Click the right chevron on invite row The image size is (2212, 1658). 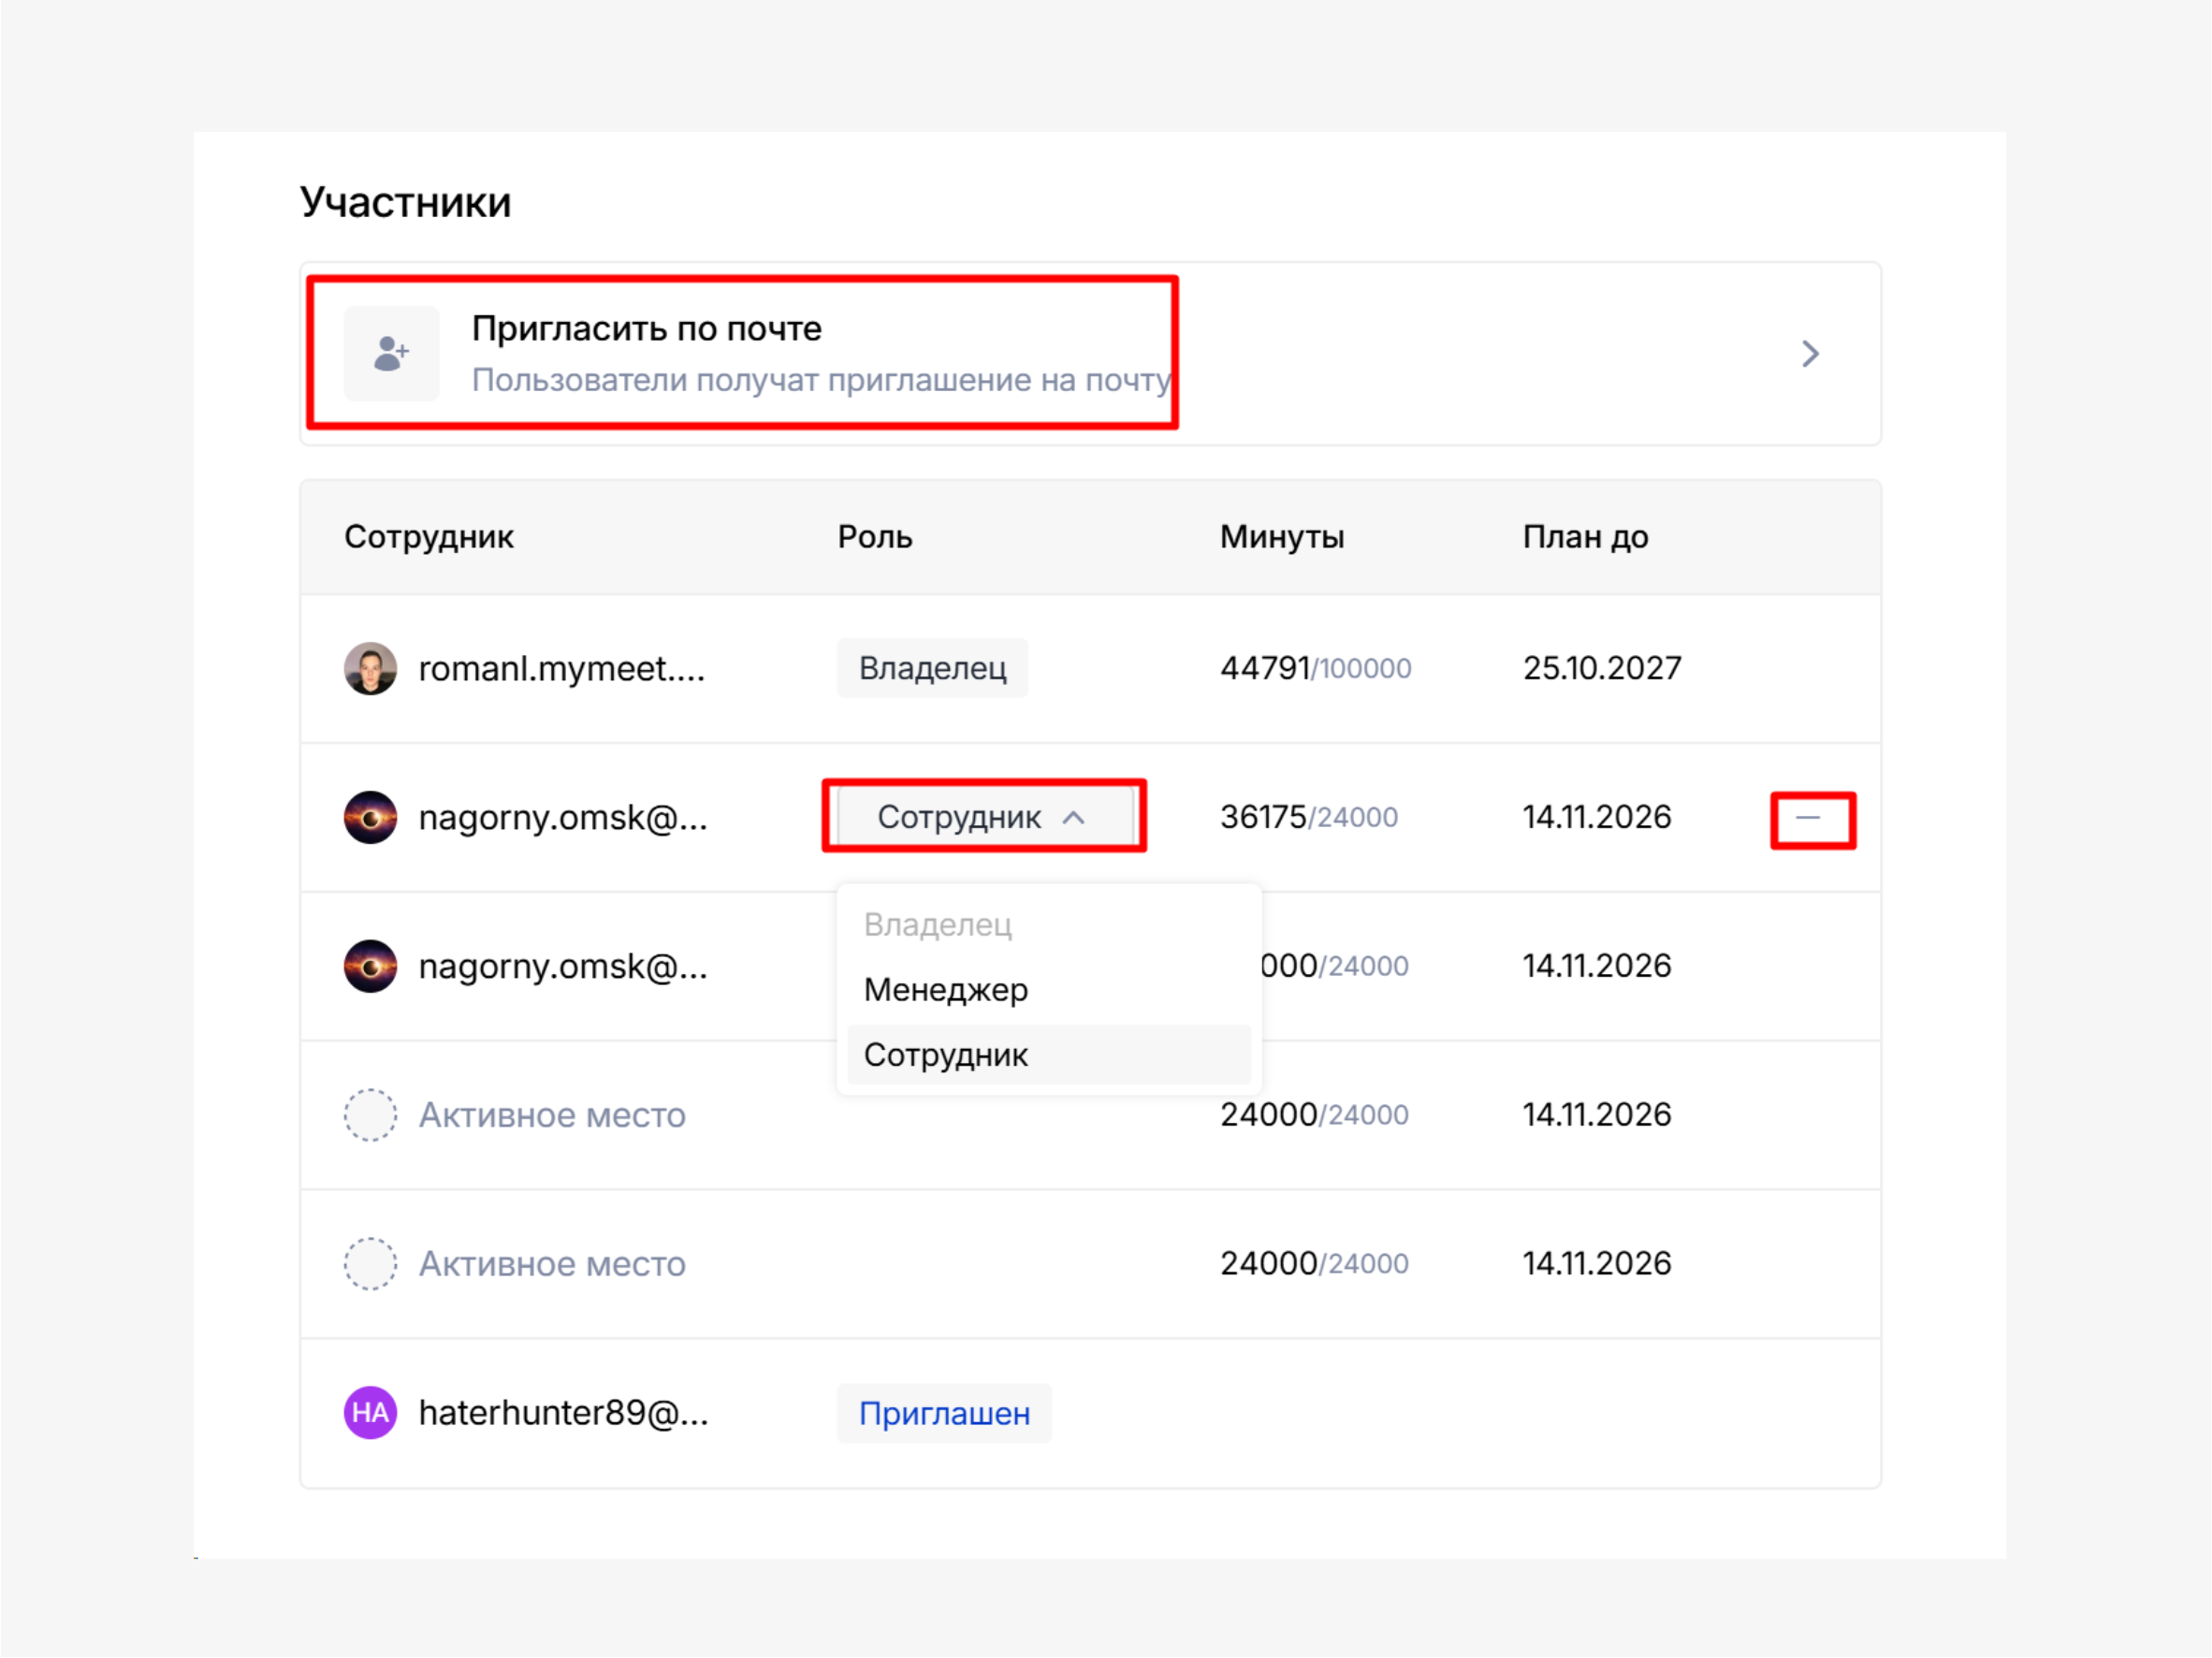1809,354
